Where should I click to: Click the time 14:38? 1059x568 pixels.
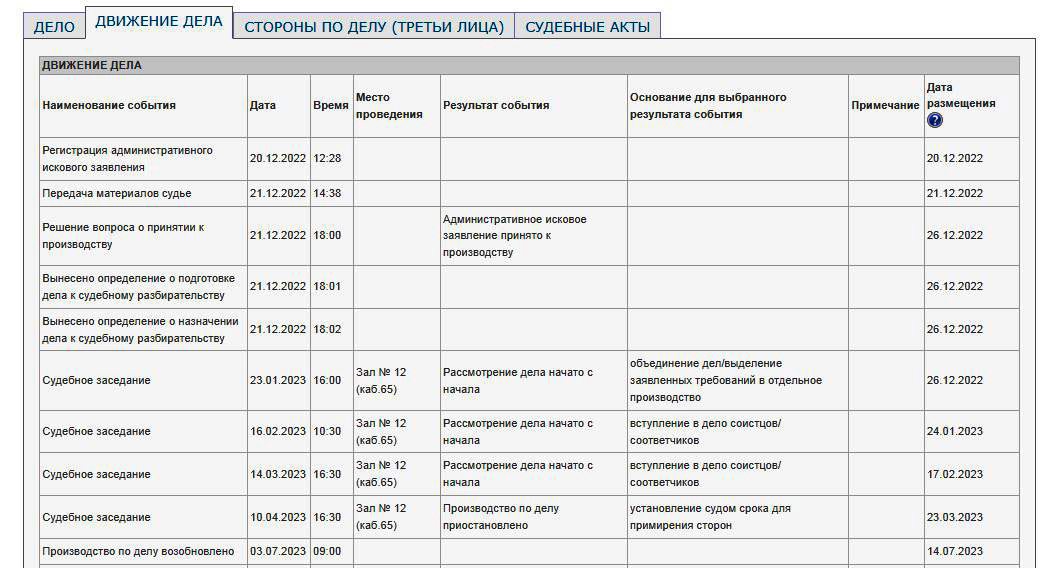click(327, 193)
